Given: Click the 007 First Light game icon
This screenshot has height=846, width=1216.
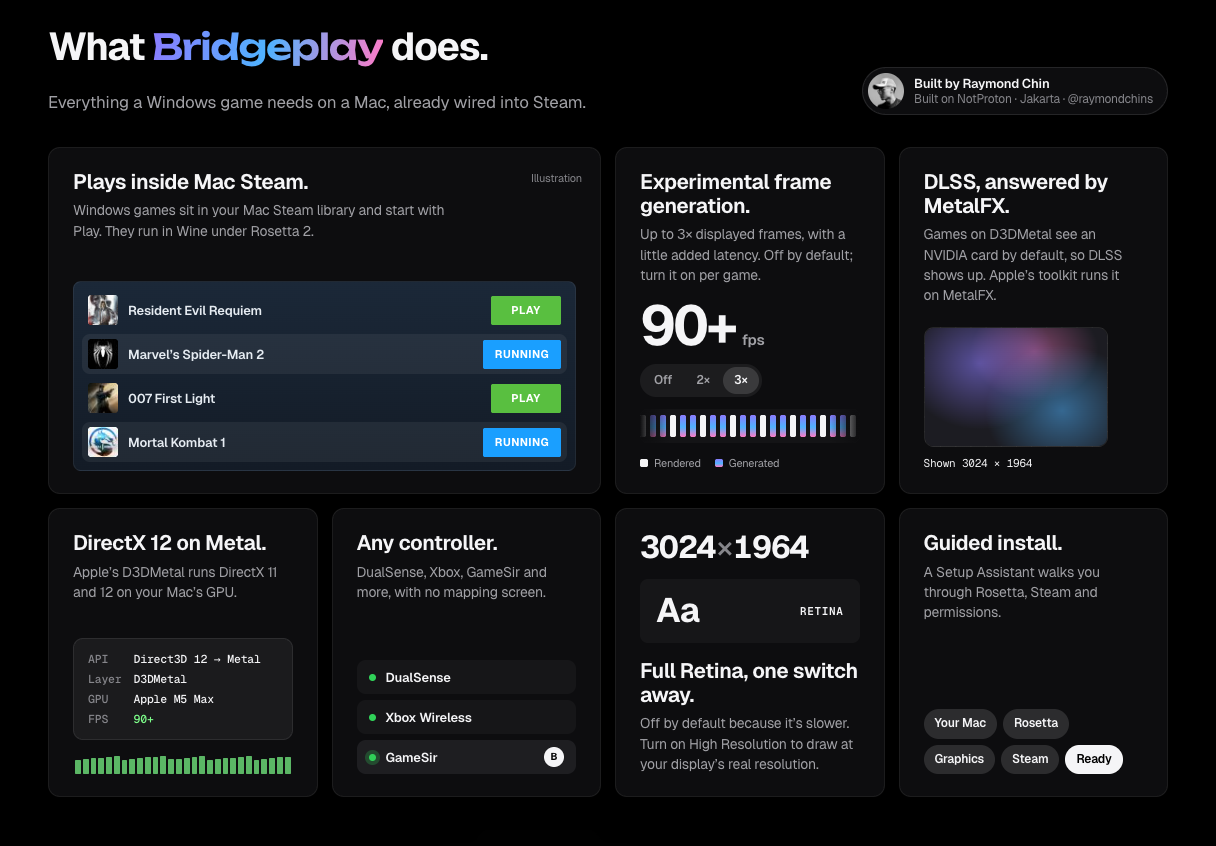Looking at the screenshot, I should tap(103, 398).
